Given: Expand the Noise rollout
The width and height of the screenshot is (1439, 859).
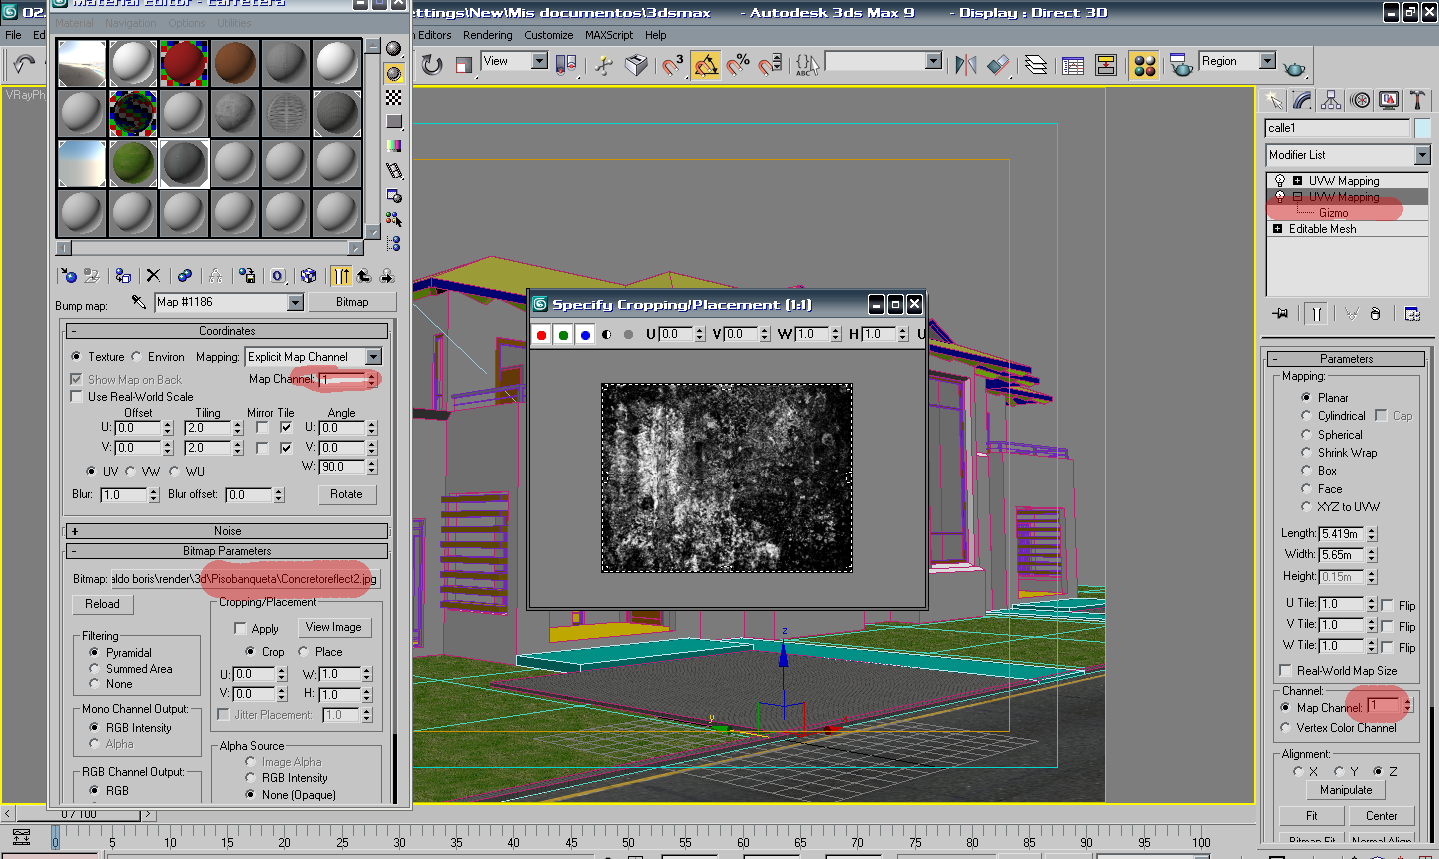Looking at the screenshot, I should point(227,531).
